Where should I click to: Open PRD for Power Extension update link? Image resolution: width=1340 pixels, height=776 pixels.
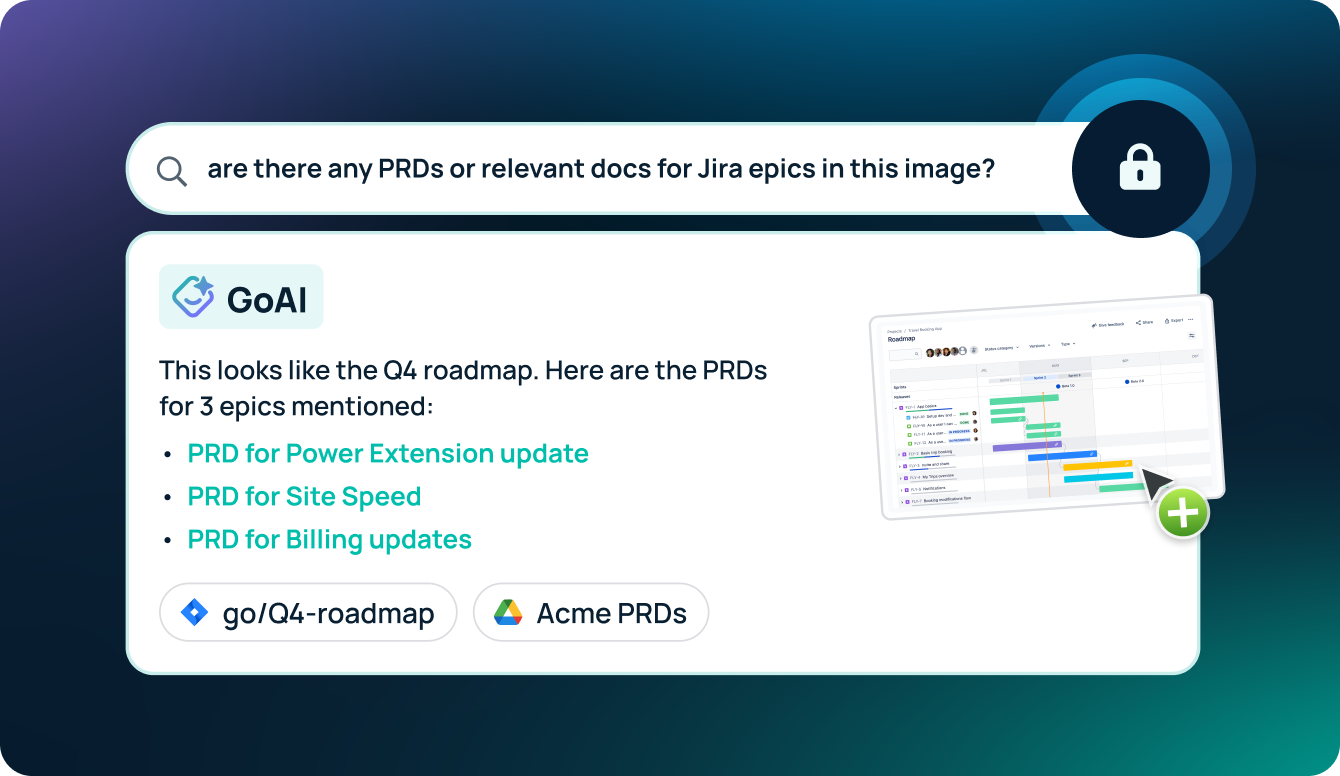(x=388, y=453)
